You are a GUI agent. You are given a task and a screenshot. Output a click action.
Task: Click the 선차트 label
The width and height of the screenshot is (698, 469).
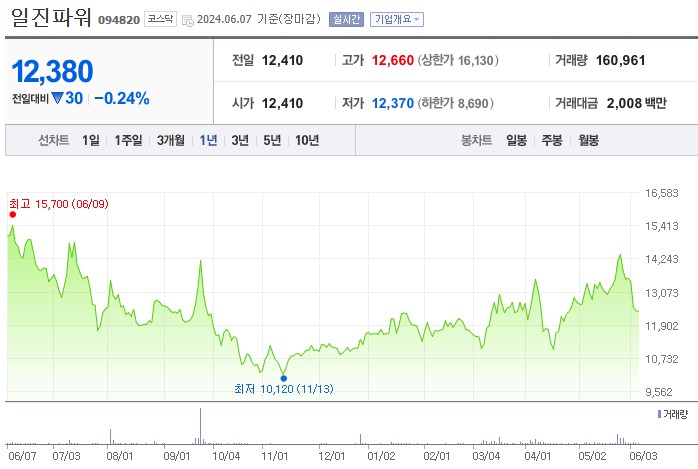(53, 140)
